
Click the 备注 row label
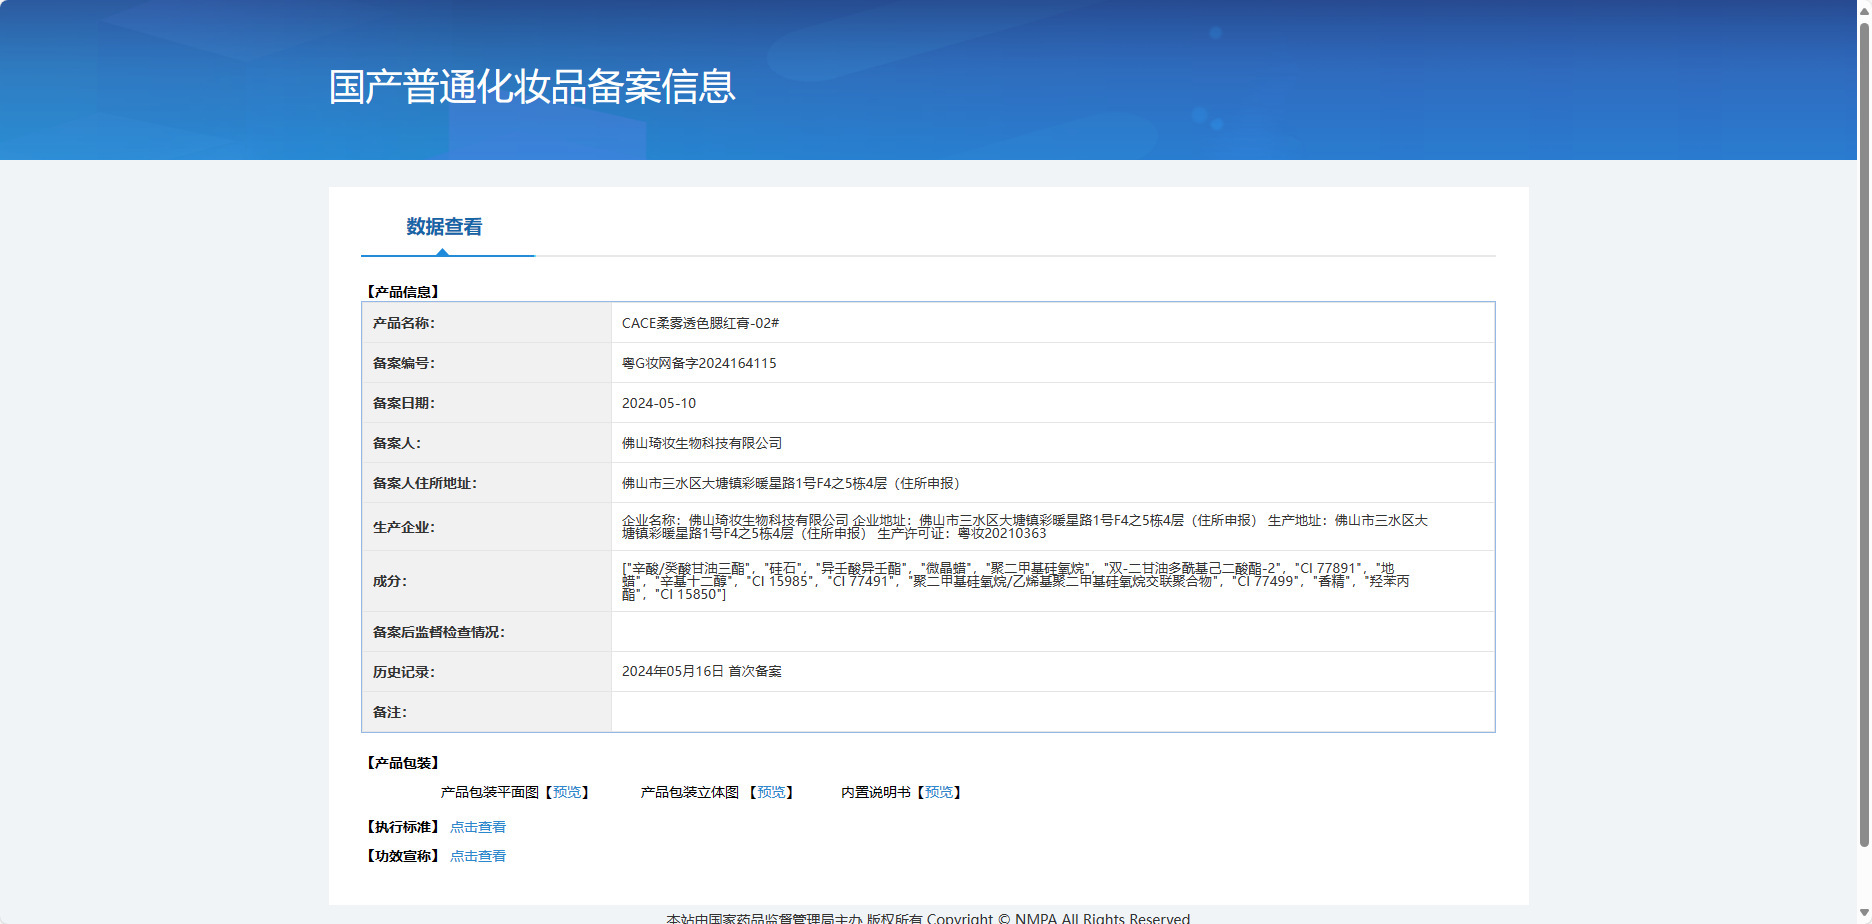pyautogui.click(x=390, y=712)
